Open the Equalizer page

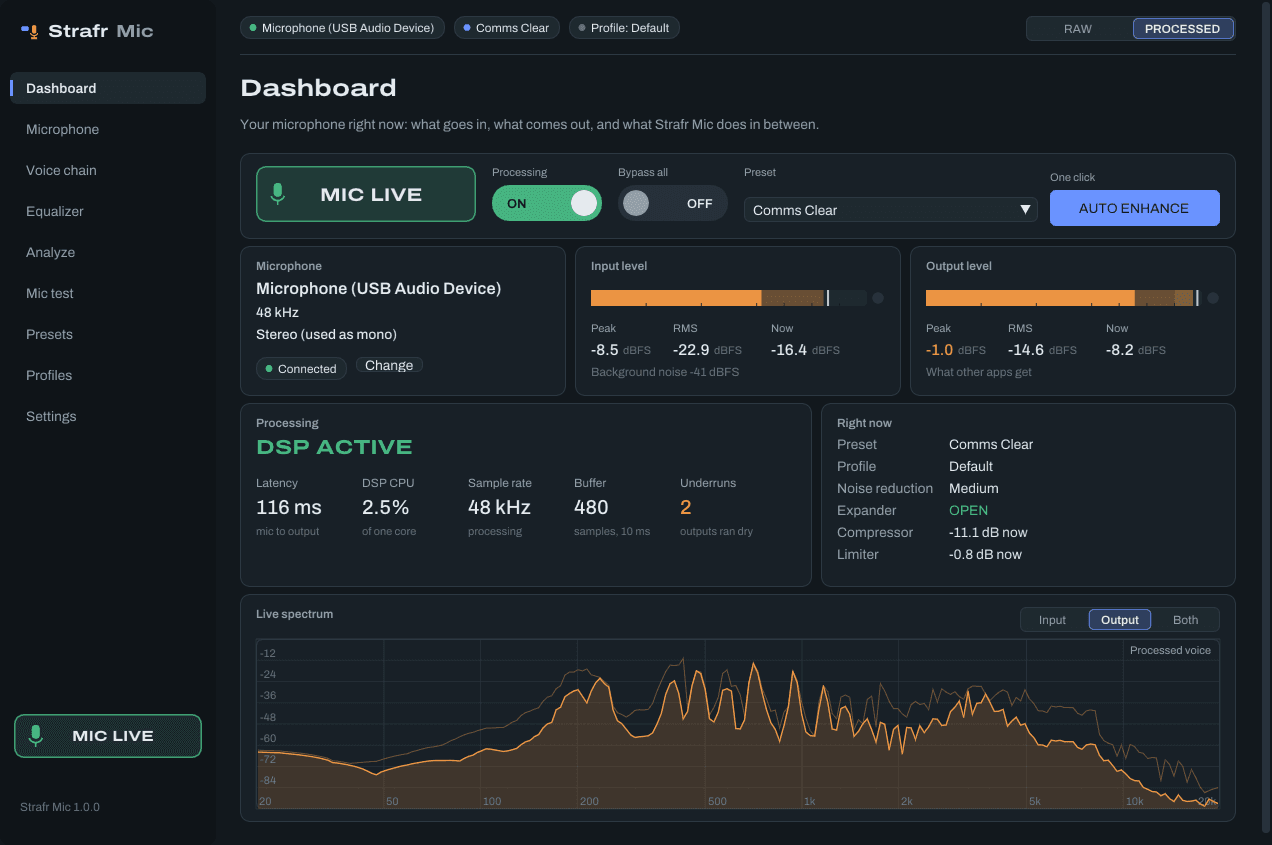[x=108, y=211]
